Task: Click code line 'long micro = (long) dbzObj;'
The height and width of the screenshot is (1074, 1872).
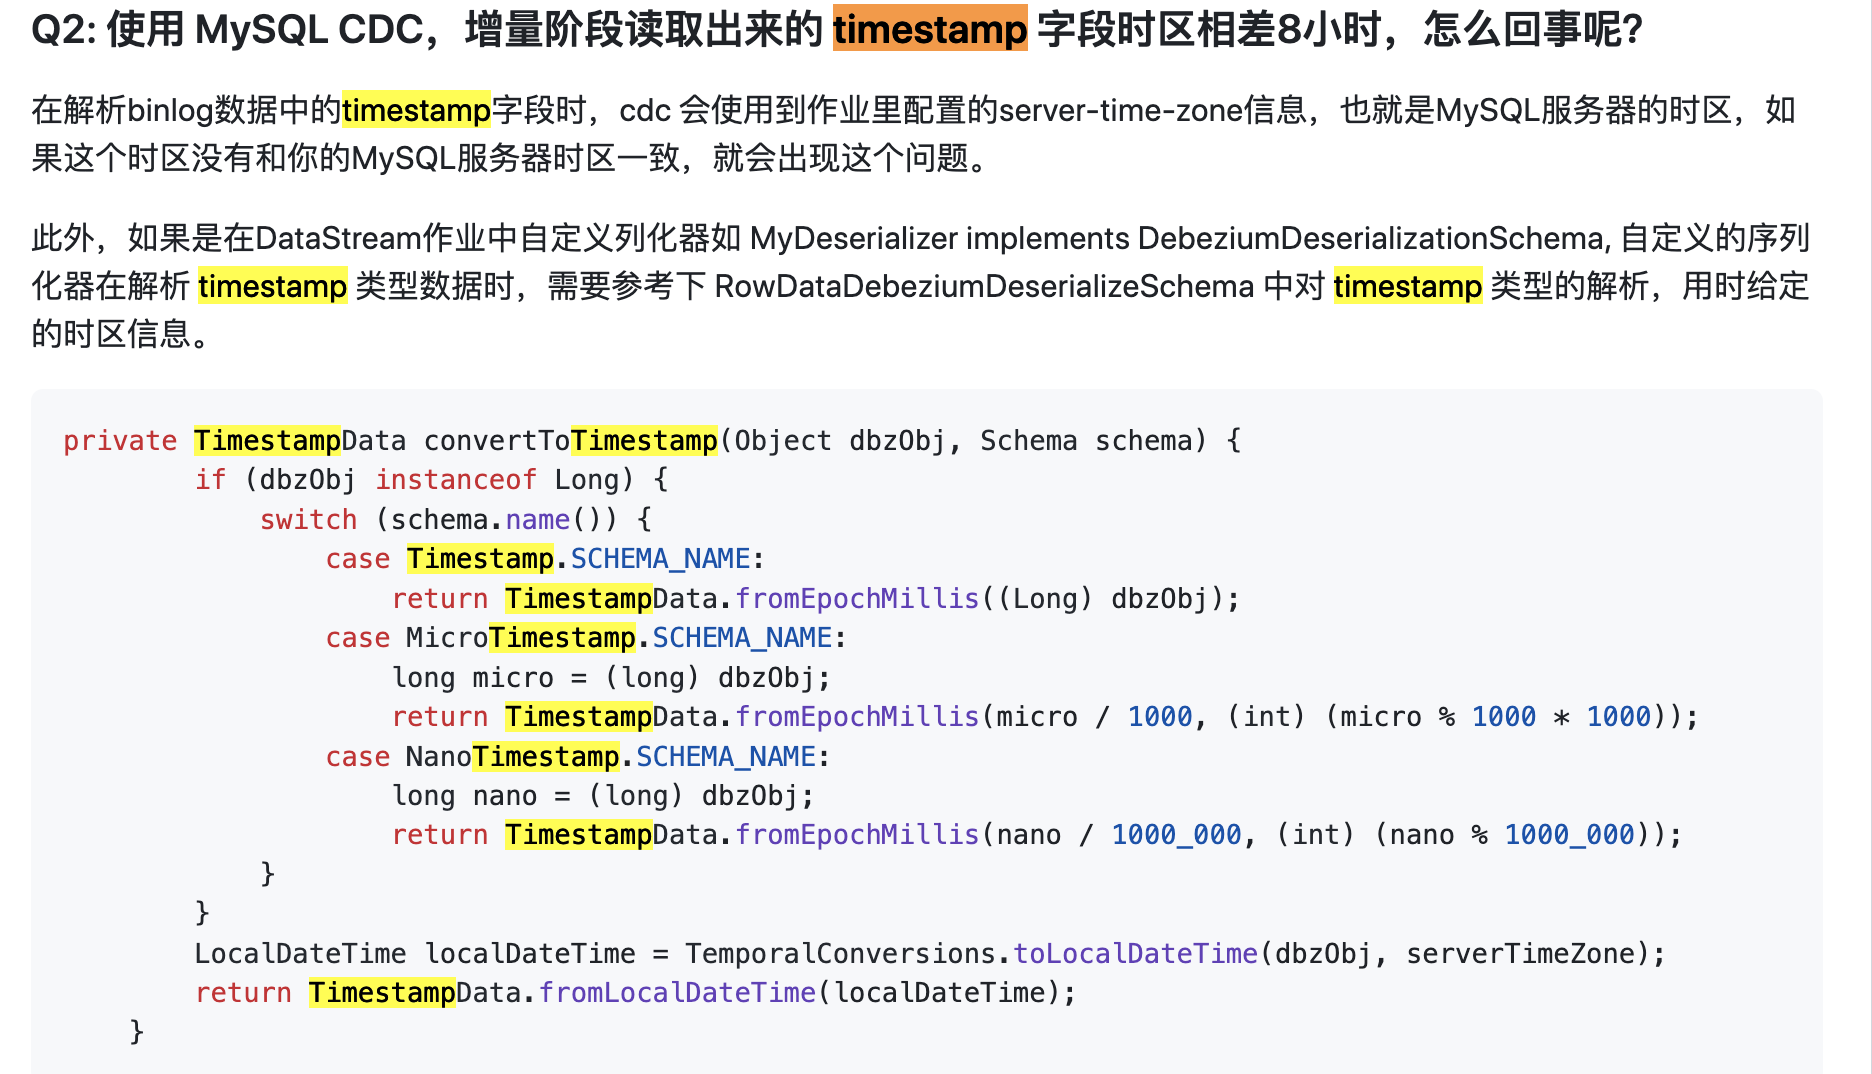Action: [x=612, y=678]
